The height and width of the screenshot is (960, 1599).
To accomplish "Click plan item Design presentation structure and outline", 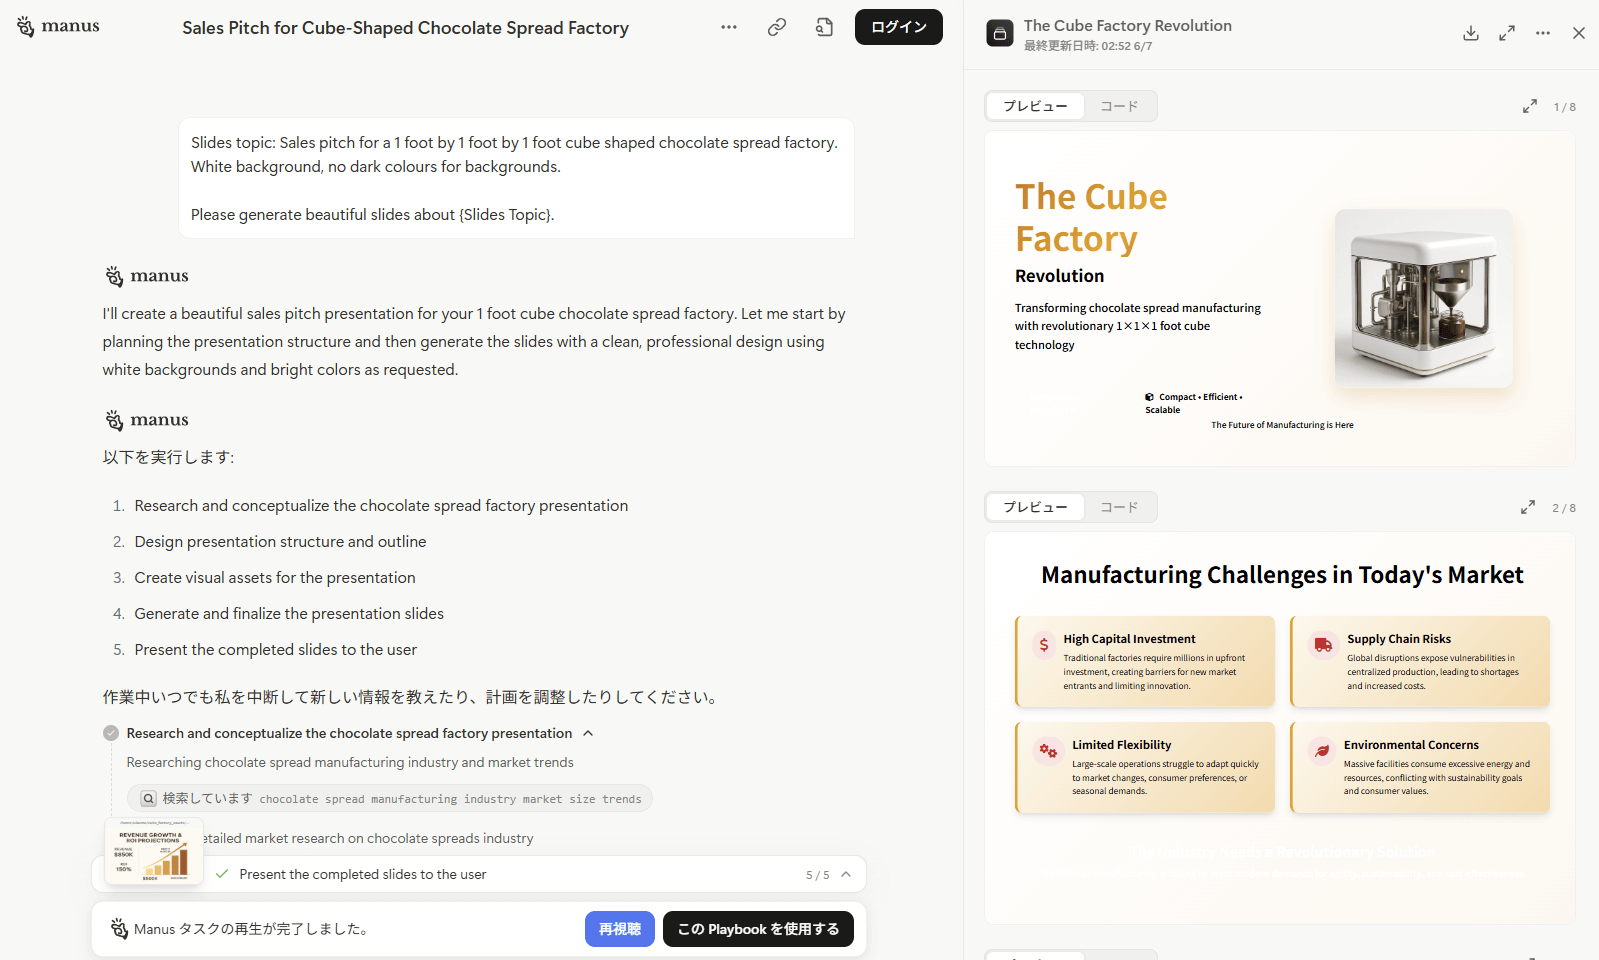I will click(280, 542).
